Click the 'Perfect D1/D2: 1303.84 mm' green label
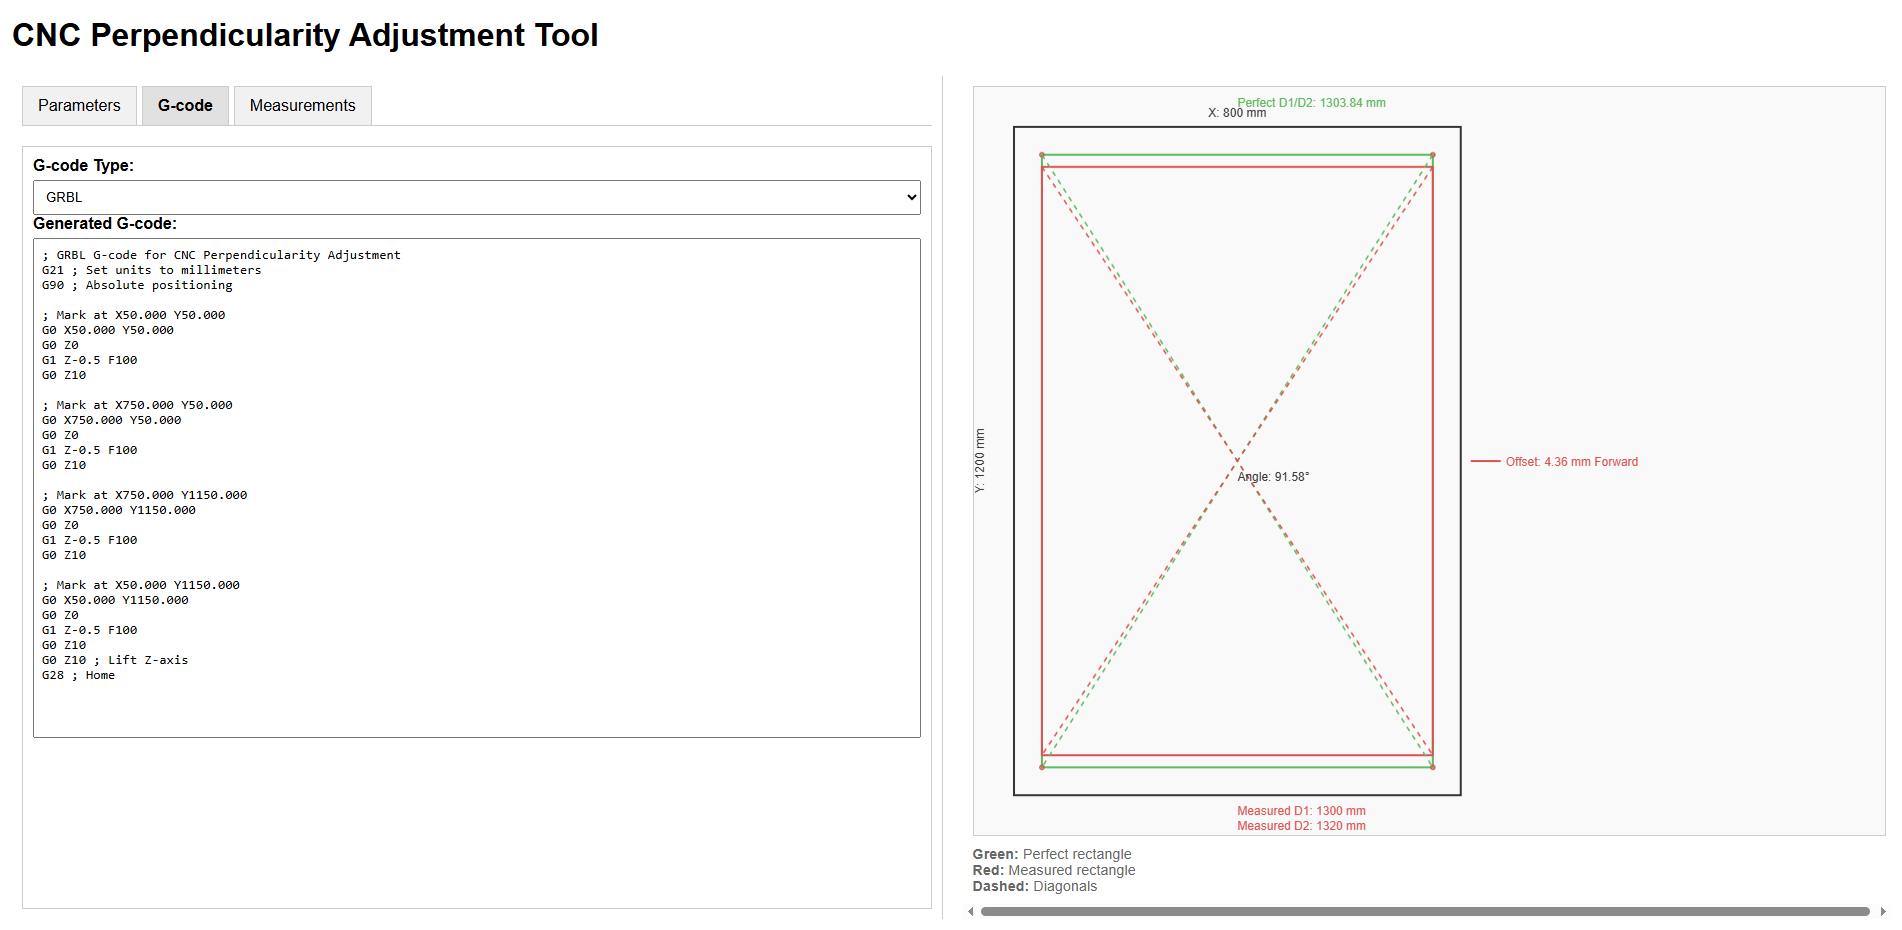Screen dimensions: 1902x930 [1311, 103]
